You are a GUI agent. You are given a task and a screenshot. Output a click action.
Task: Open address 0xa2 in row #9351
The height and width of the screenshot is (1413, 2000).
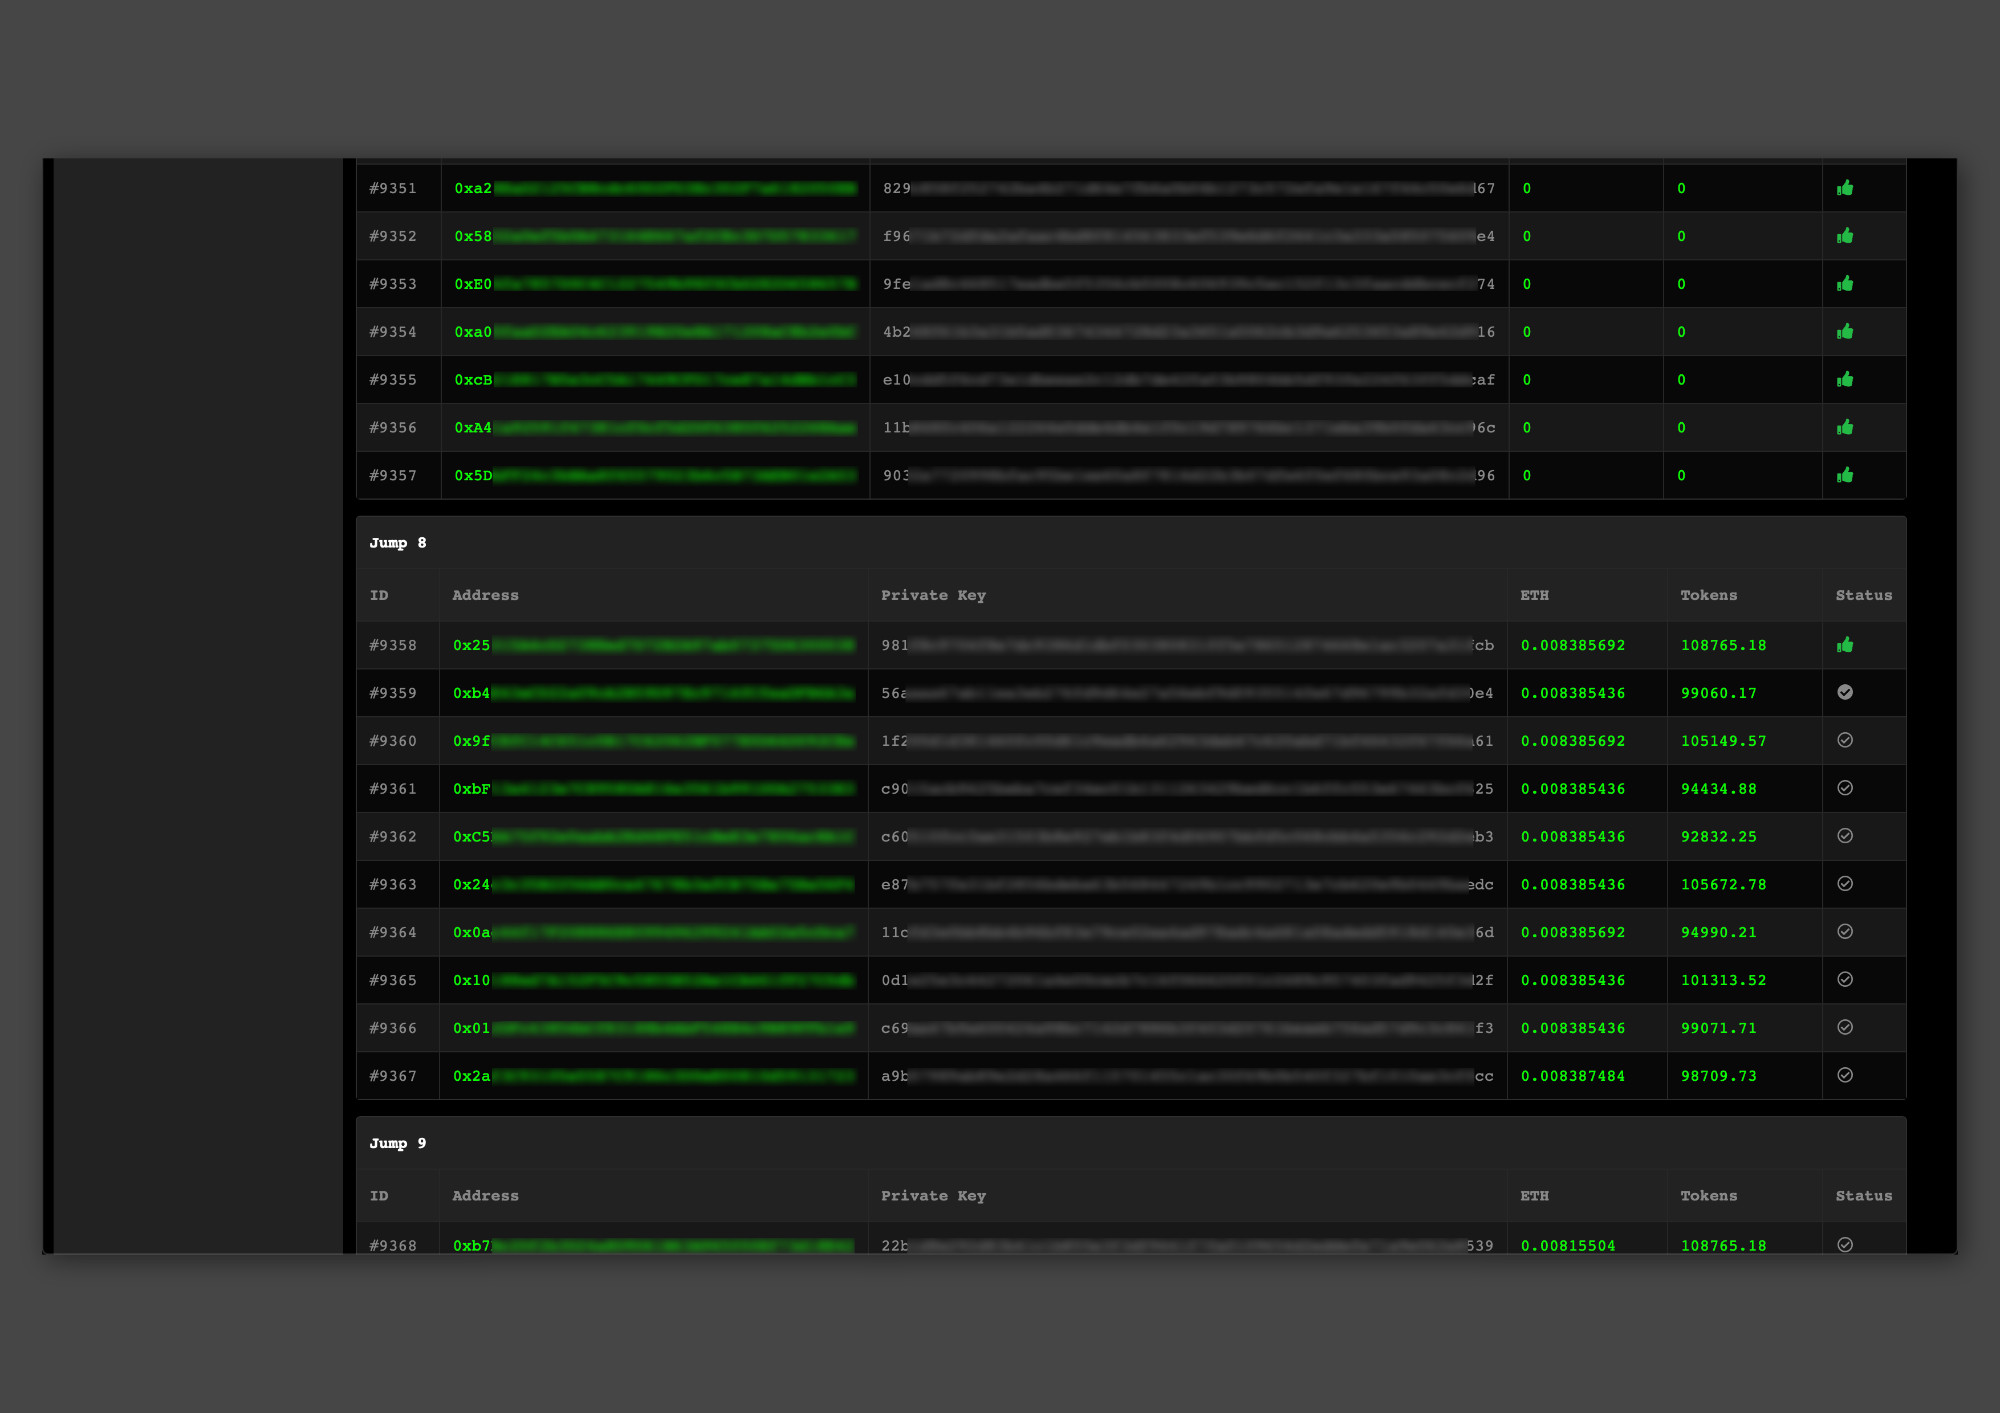[x=655, y=188]
